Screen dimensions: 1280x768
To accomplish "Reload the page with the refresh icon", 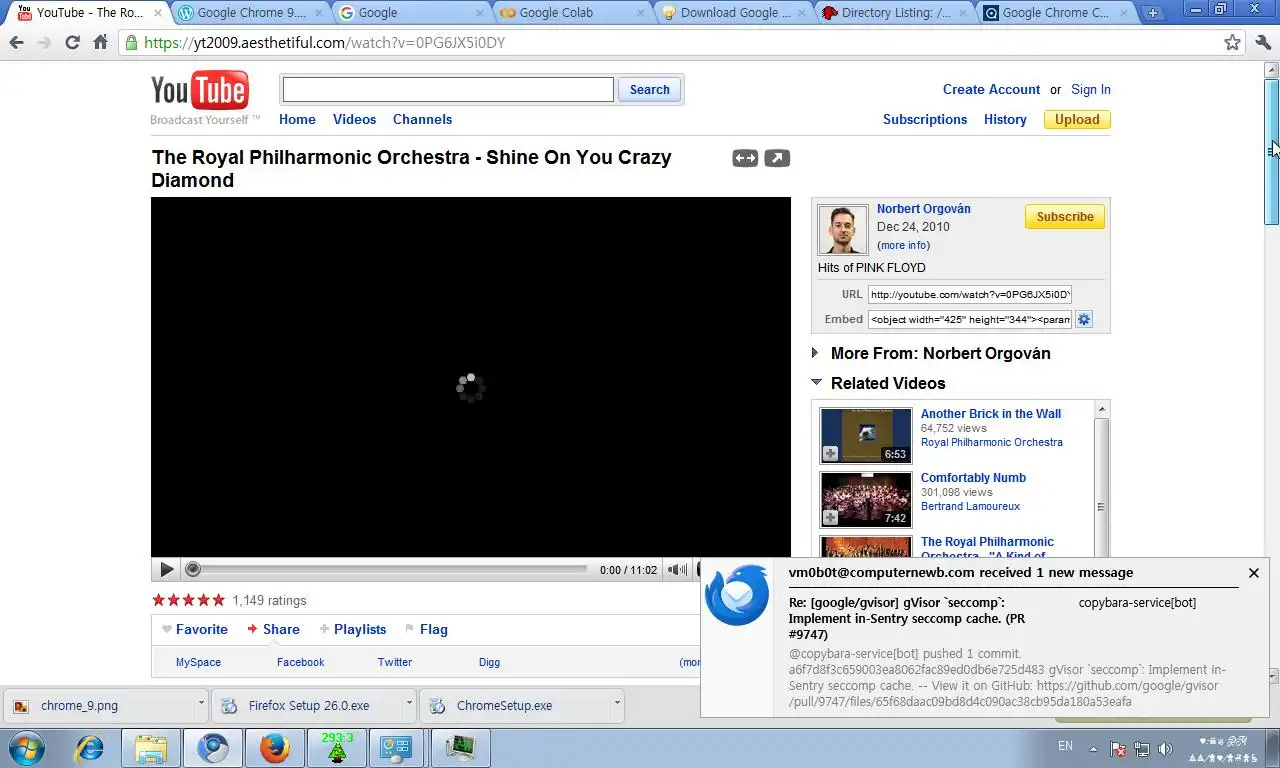I will (x=72, y=43).
